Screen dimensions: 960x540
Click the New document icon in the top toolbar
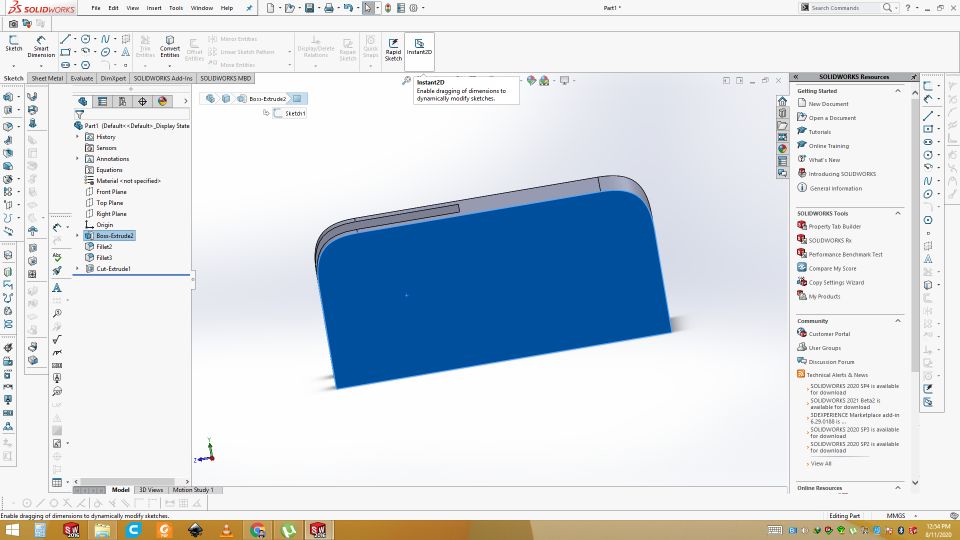pos(270,8)
